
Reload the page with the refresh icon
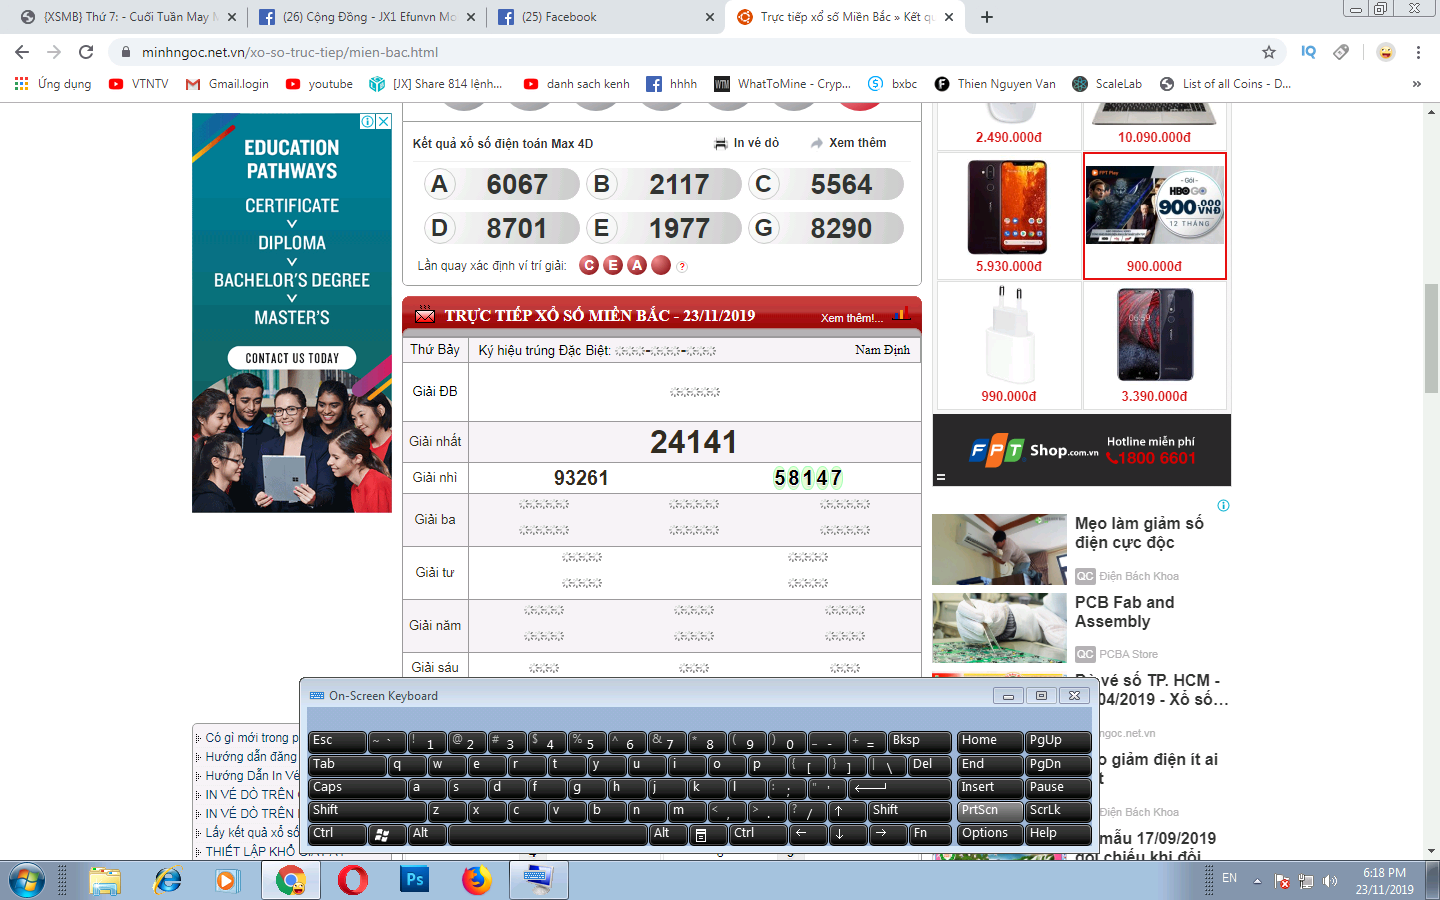[86, 52]
